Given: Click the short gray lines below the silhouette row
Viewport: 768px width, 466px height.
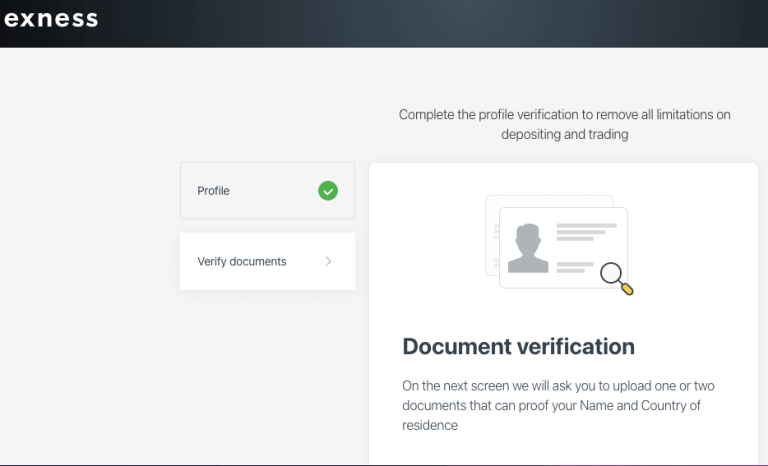Looking at the screenshot, I should pyautogui.click(x=574, y=267).
